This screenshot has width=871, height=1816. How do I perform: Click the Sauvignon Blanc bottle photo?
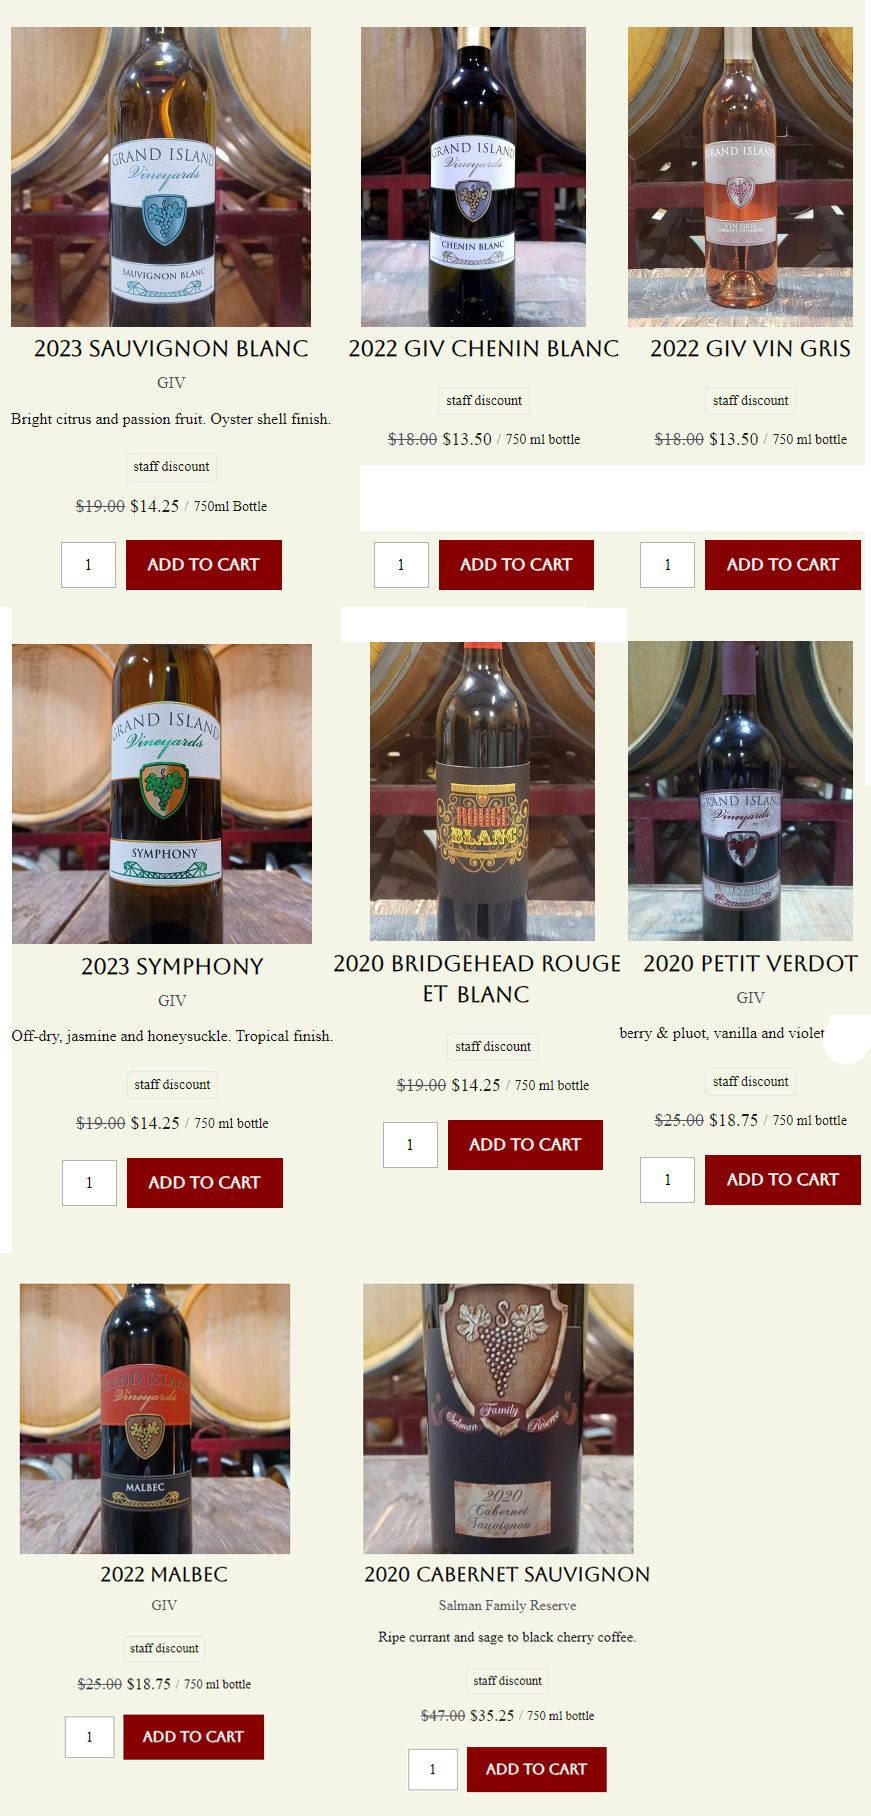pyautogui.click(x=161, y=177)
